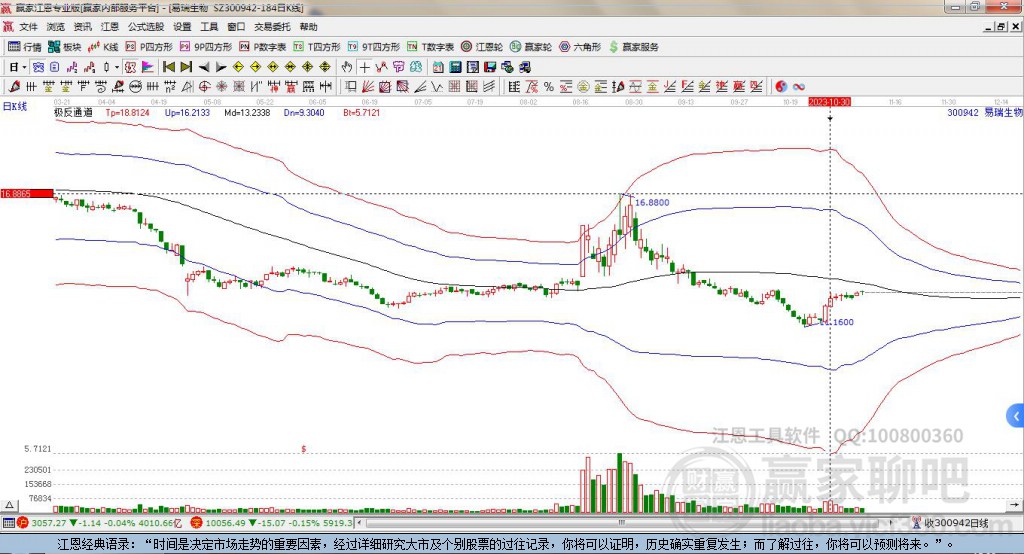The width and height of the screenshot is (1024, 554).
Task: Select the parallel lines tool
Action: click(488, 86)
